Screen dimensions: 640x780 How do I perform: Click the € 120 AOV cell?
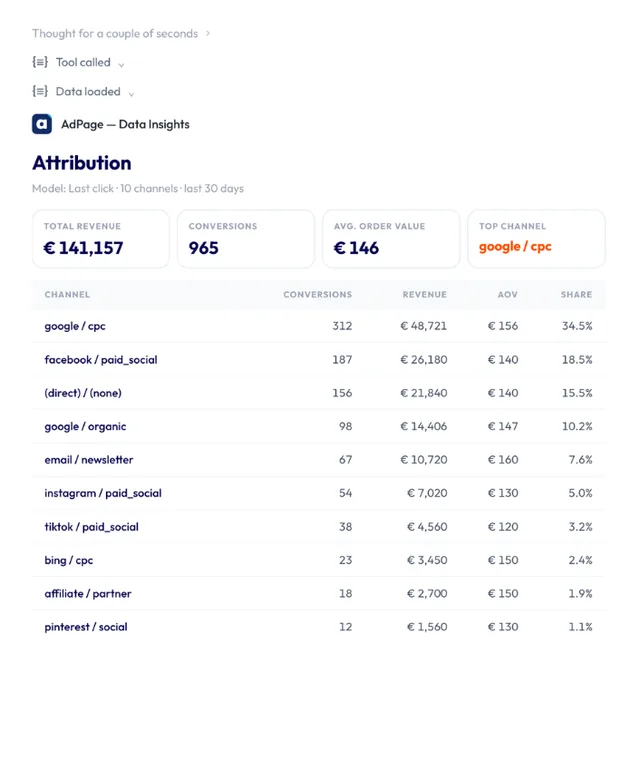point(503,526)
